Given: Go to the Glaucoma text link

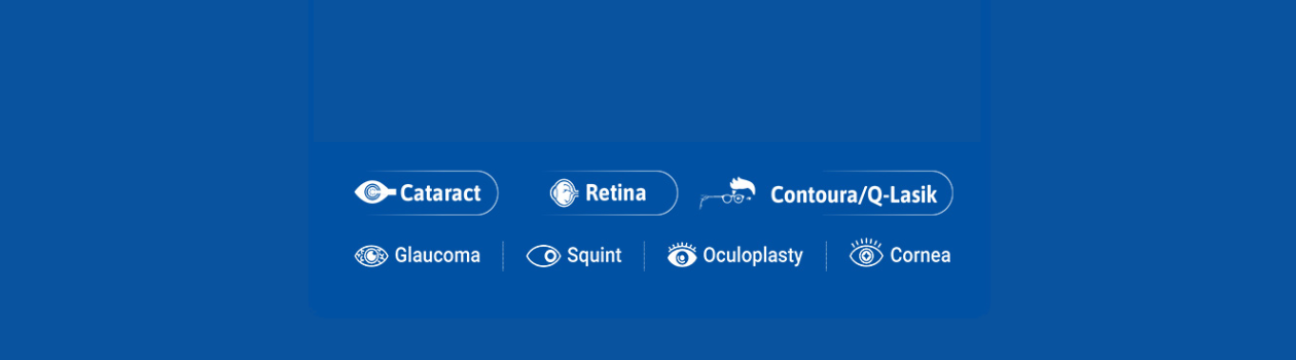Looking at the screenshot, I should [437, 256].
